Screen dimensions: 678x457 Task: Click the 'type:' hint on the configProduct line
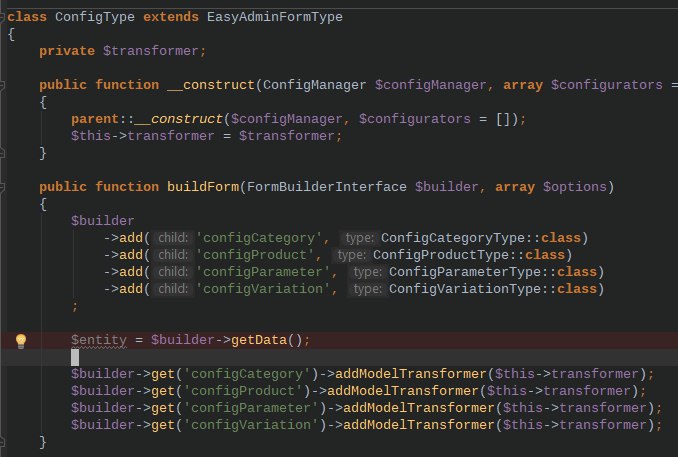[352, 255]
